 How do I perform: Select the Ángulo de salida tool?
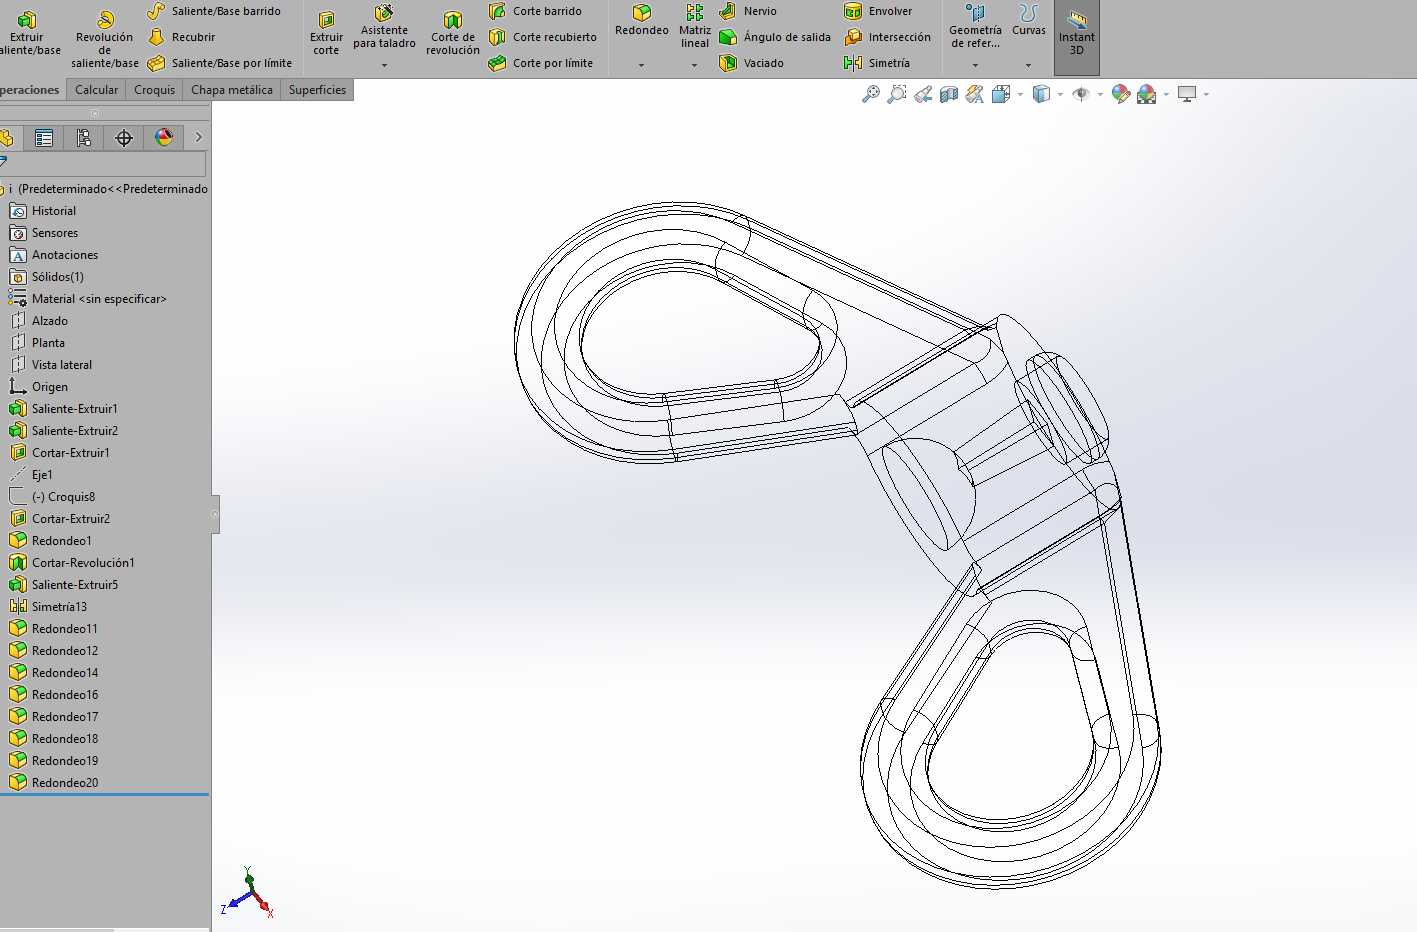(x=775, y=37)
